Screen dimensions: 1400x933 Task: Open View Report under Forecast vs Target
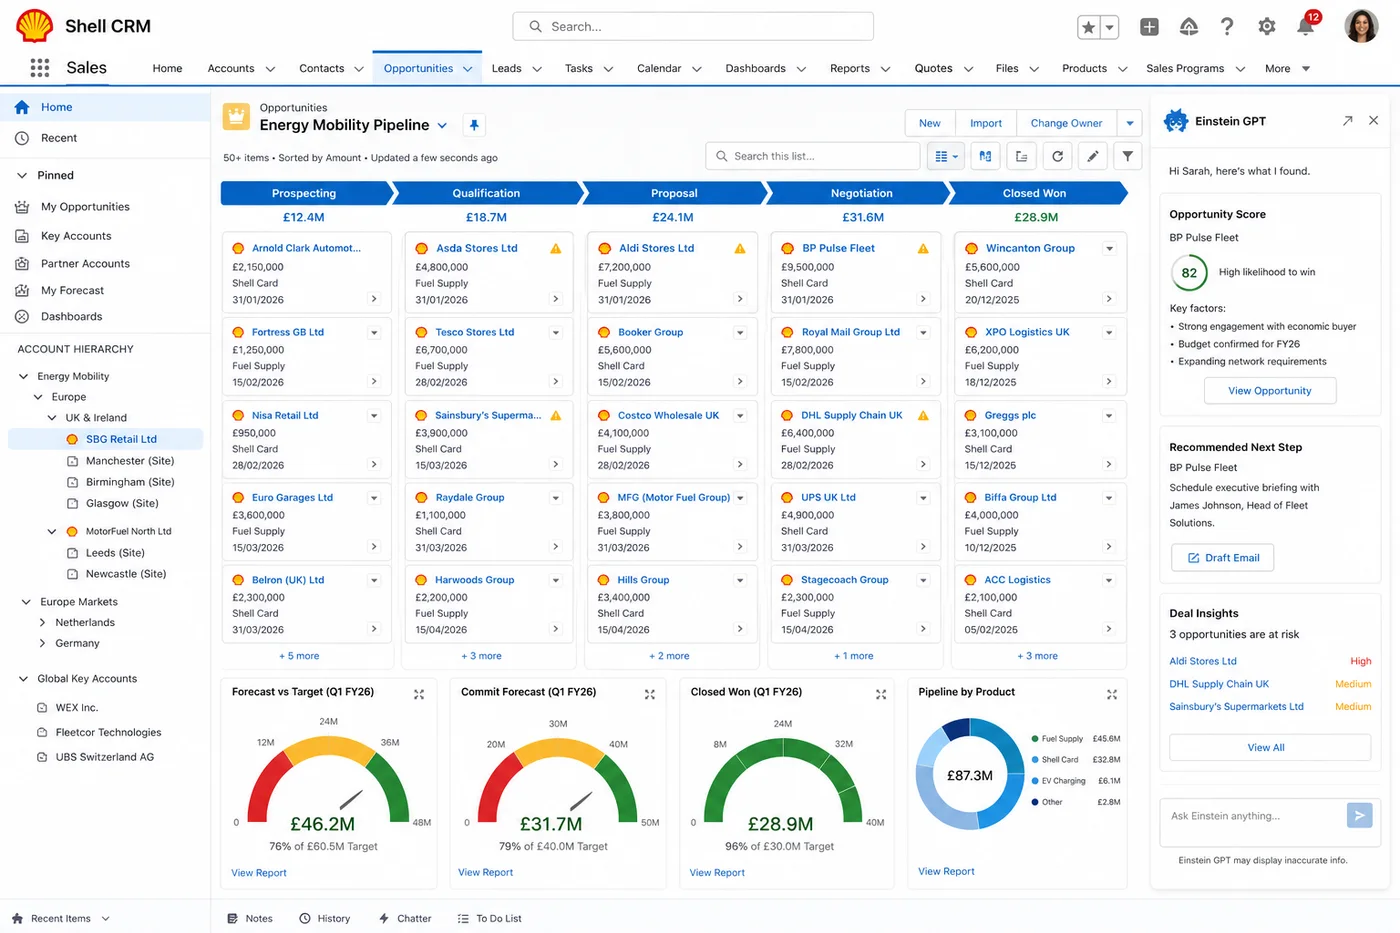(259, 873)
